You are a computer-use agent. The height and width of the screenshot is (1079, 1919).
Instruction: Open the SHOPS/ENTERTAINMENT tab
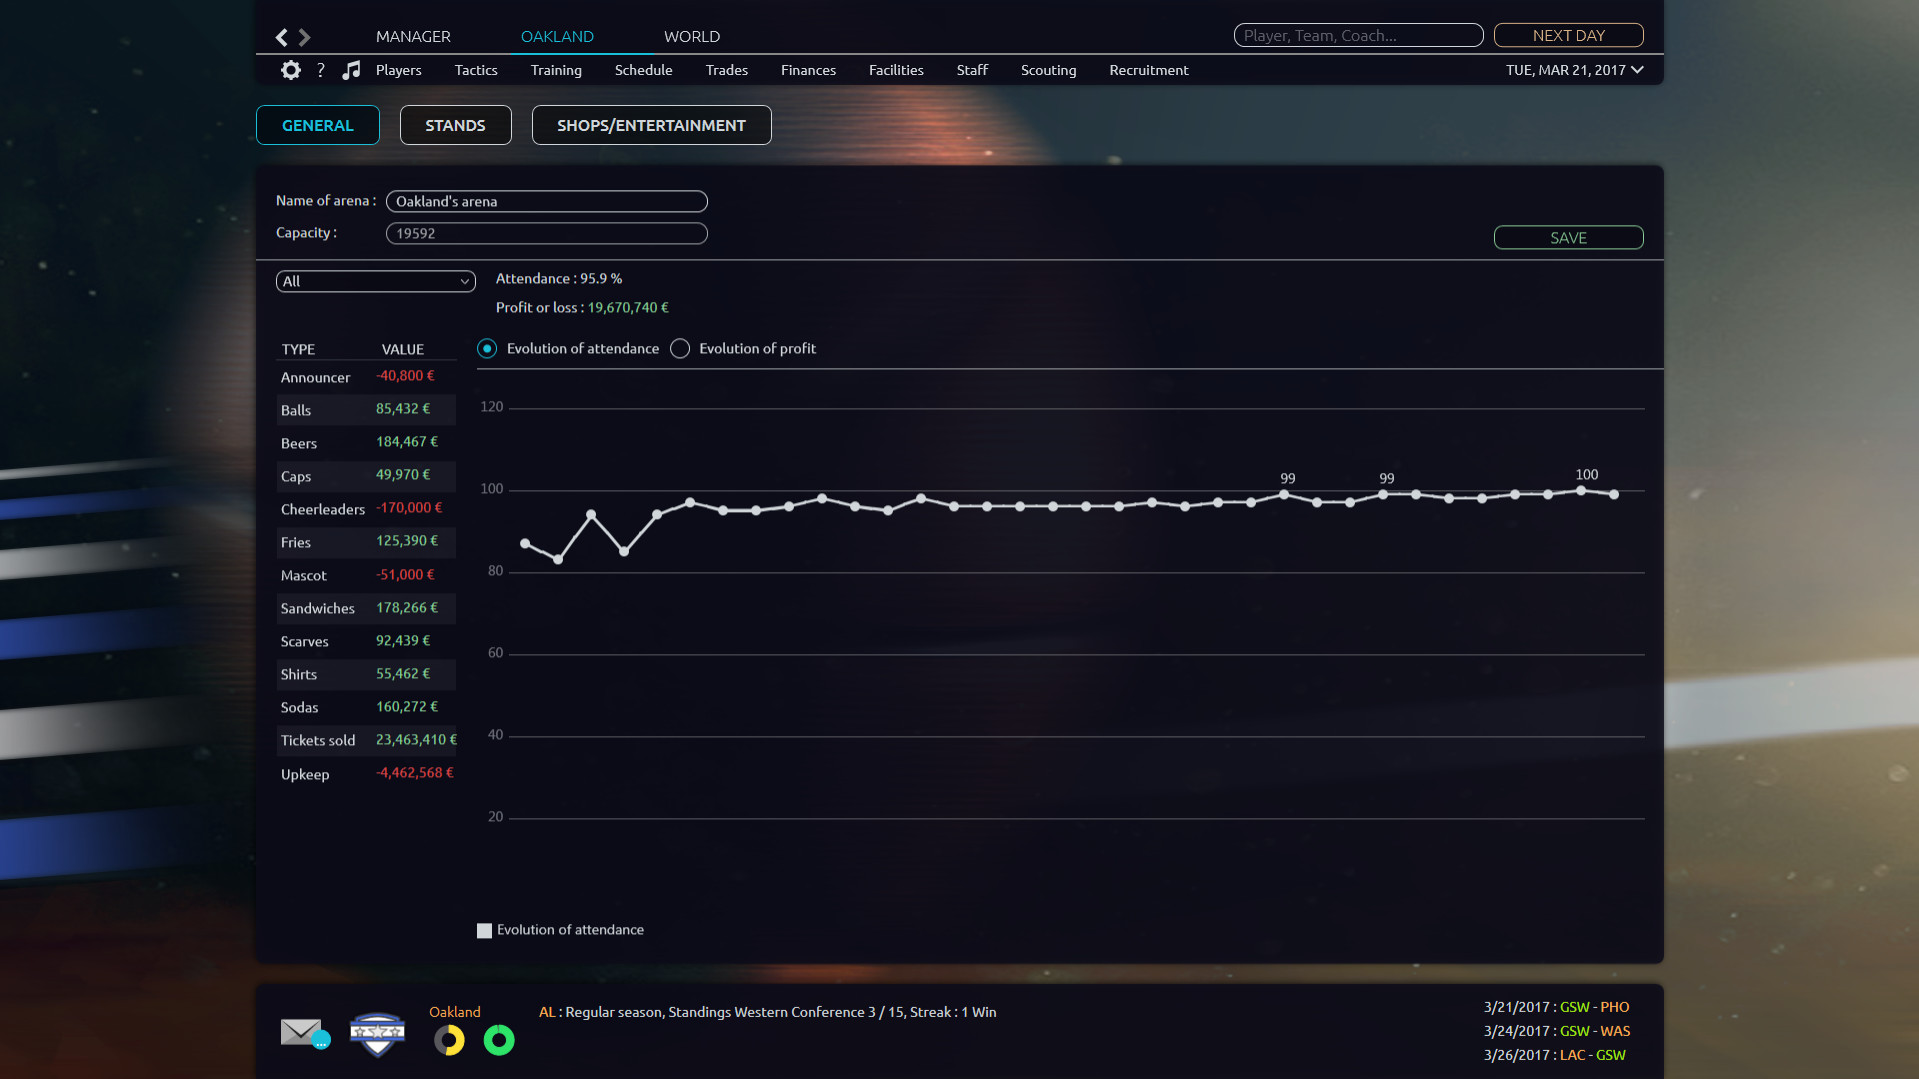651,125
